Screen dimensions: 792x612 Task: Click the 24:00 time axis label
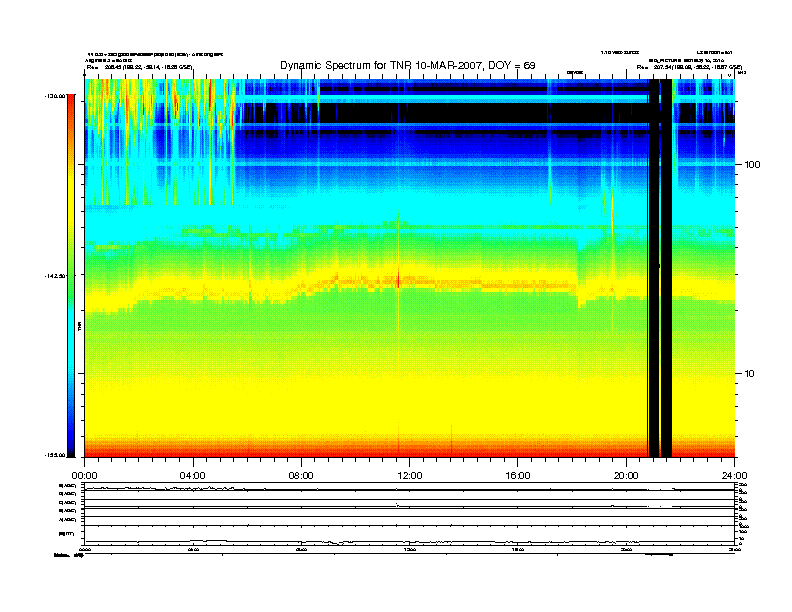[x=734, y=476]
